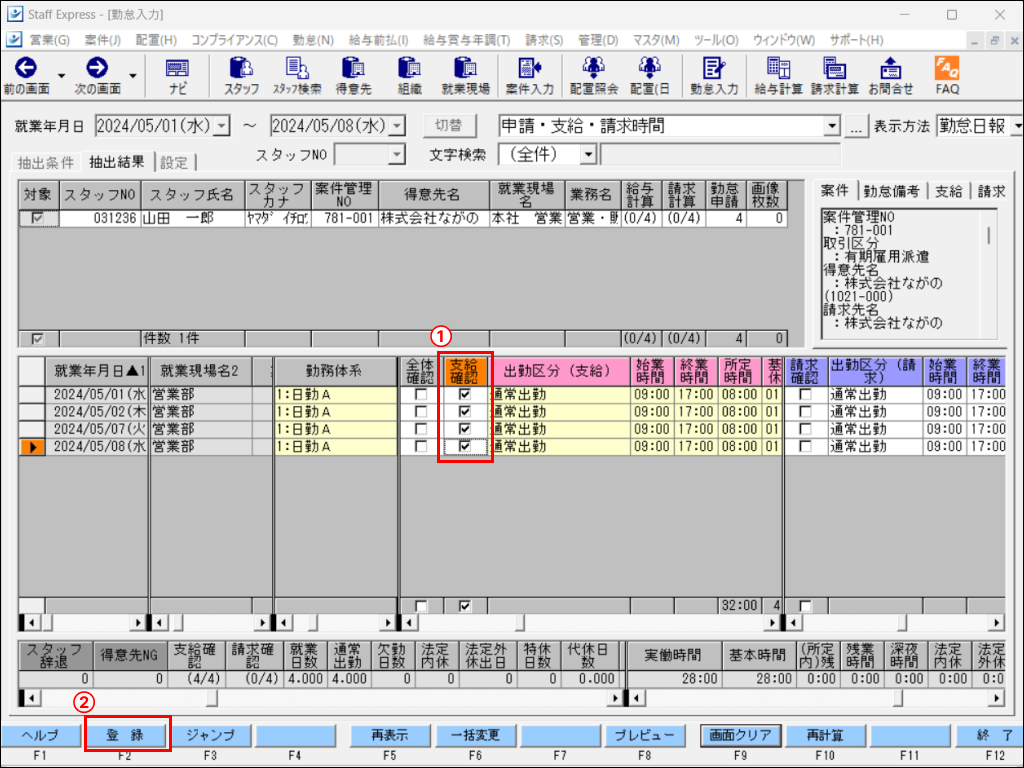The height and width of the screenshot is (768, 1024).
Task: Expand the 次の画面 history dropdown arrow
Action: 133,76
